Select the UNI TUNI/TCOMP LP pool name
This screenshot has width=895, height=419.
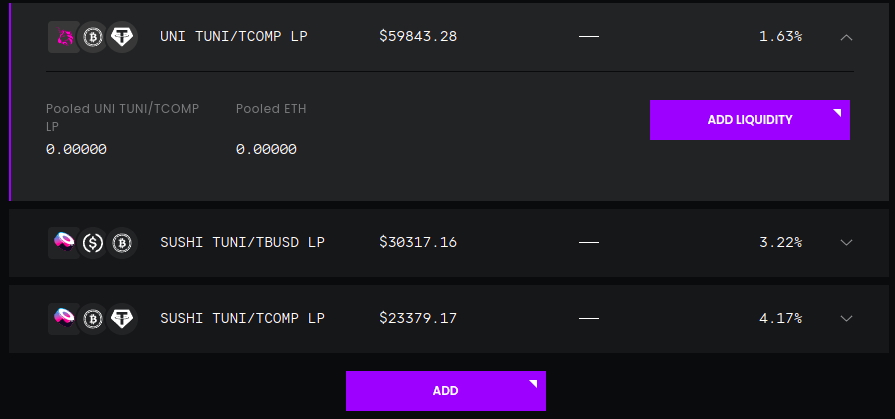(x=234, y=37)
